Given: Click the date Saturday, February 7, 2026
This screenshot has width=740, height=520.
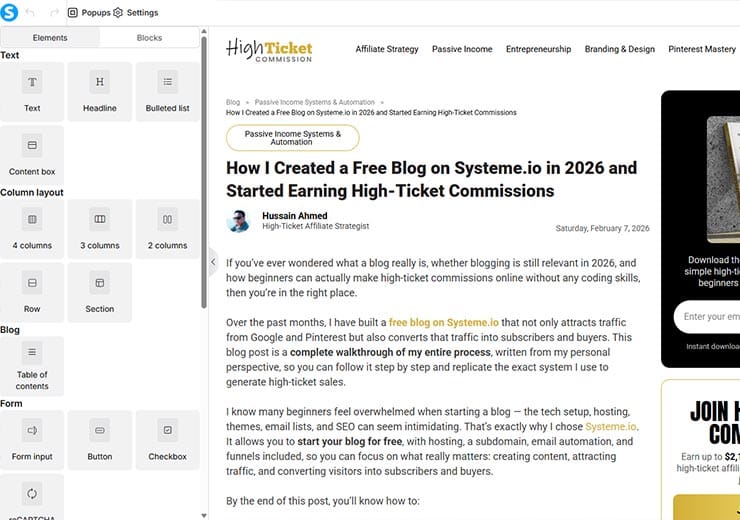Looking at the screenshot, I should 602,228.
